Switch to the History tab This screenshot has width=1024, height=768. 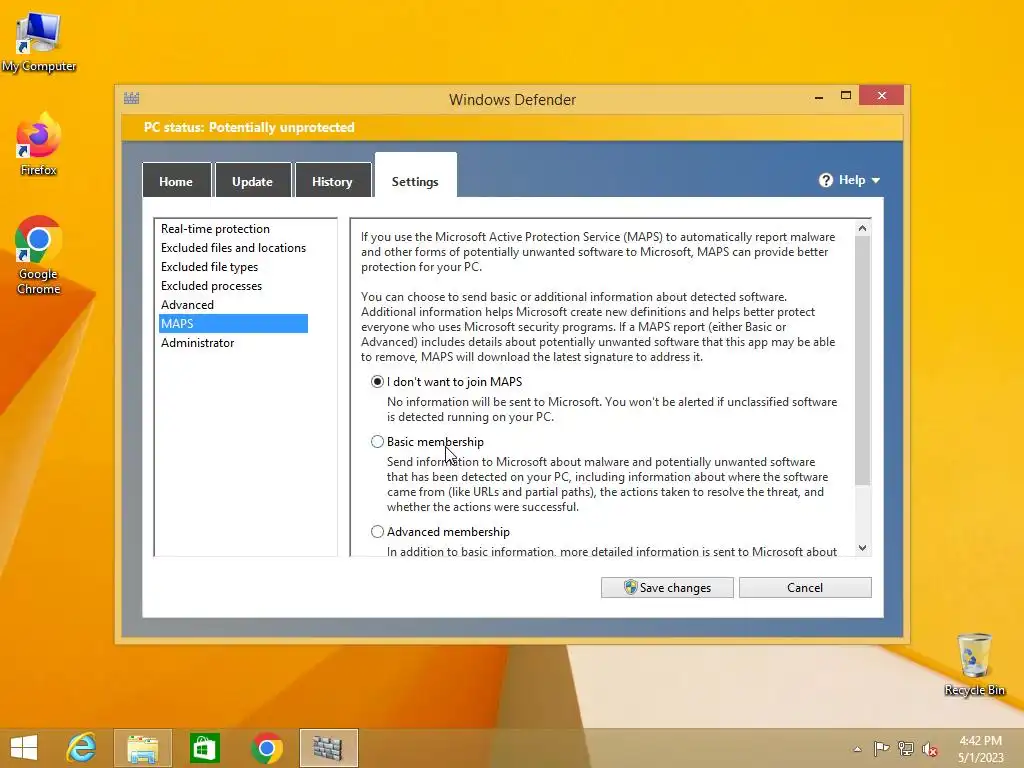coord(332,182)
